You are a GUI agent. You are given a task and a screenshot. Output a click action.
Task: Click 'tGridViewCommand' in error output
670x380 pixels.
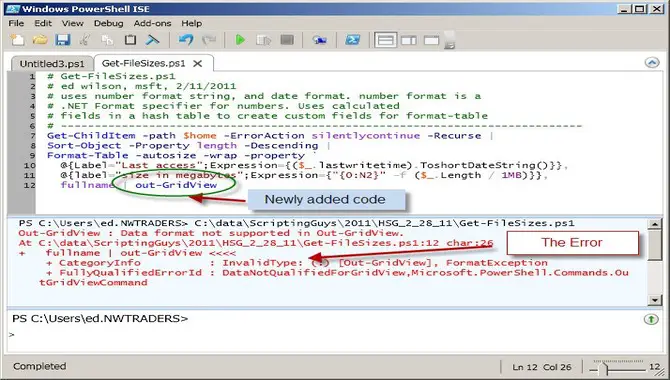(93, 283)
